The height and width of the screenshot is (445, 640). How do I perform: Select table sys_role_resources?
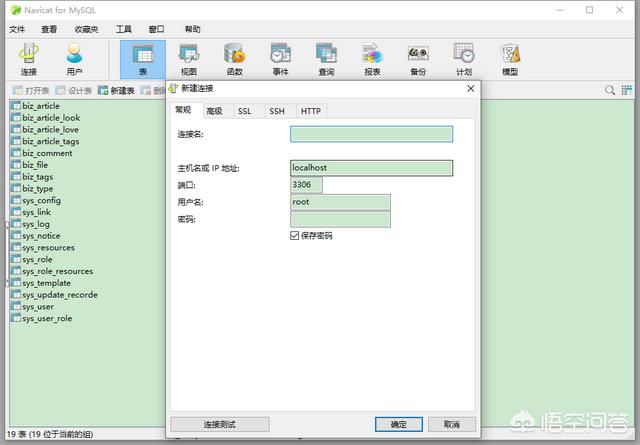(52, 271)
